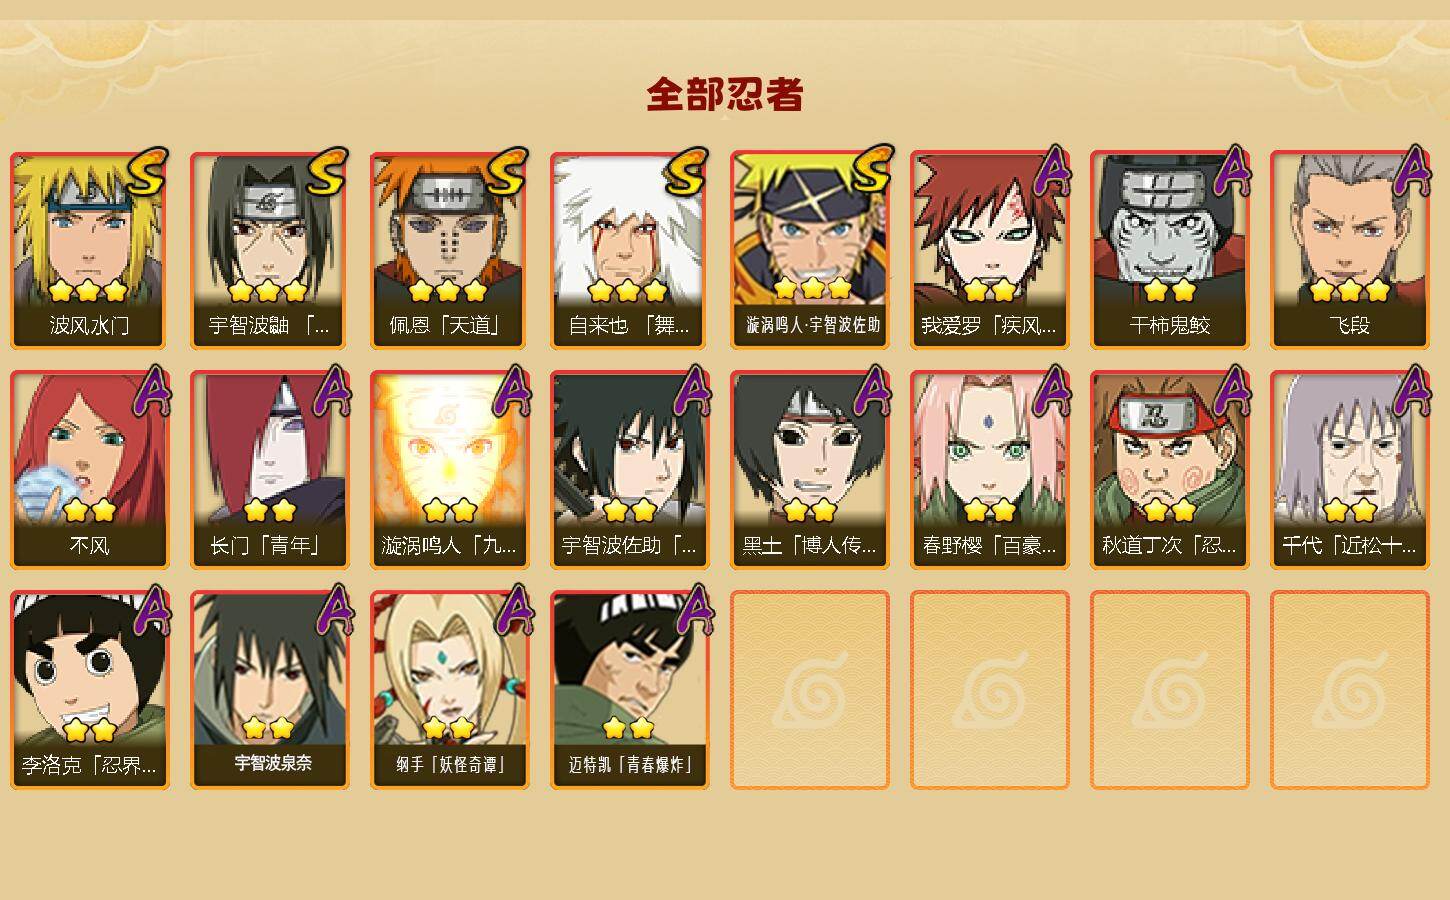Pick the 我爱罗「疾风」 card

(x=990, y=250)
